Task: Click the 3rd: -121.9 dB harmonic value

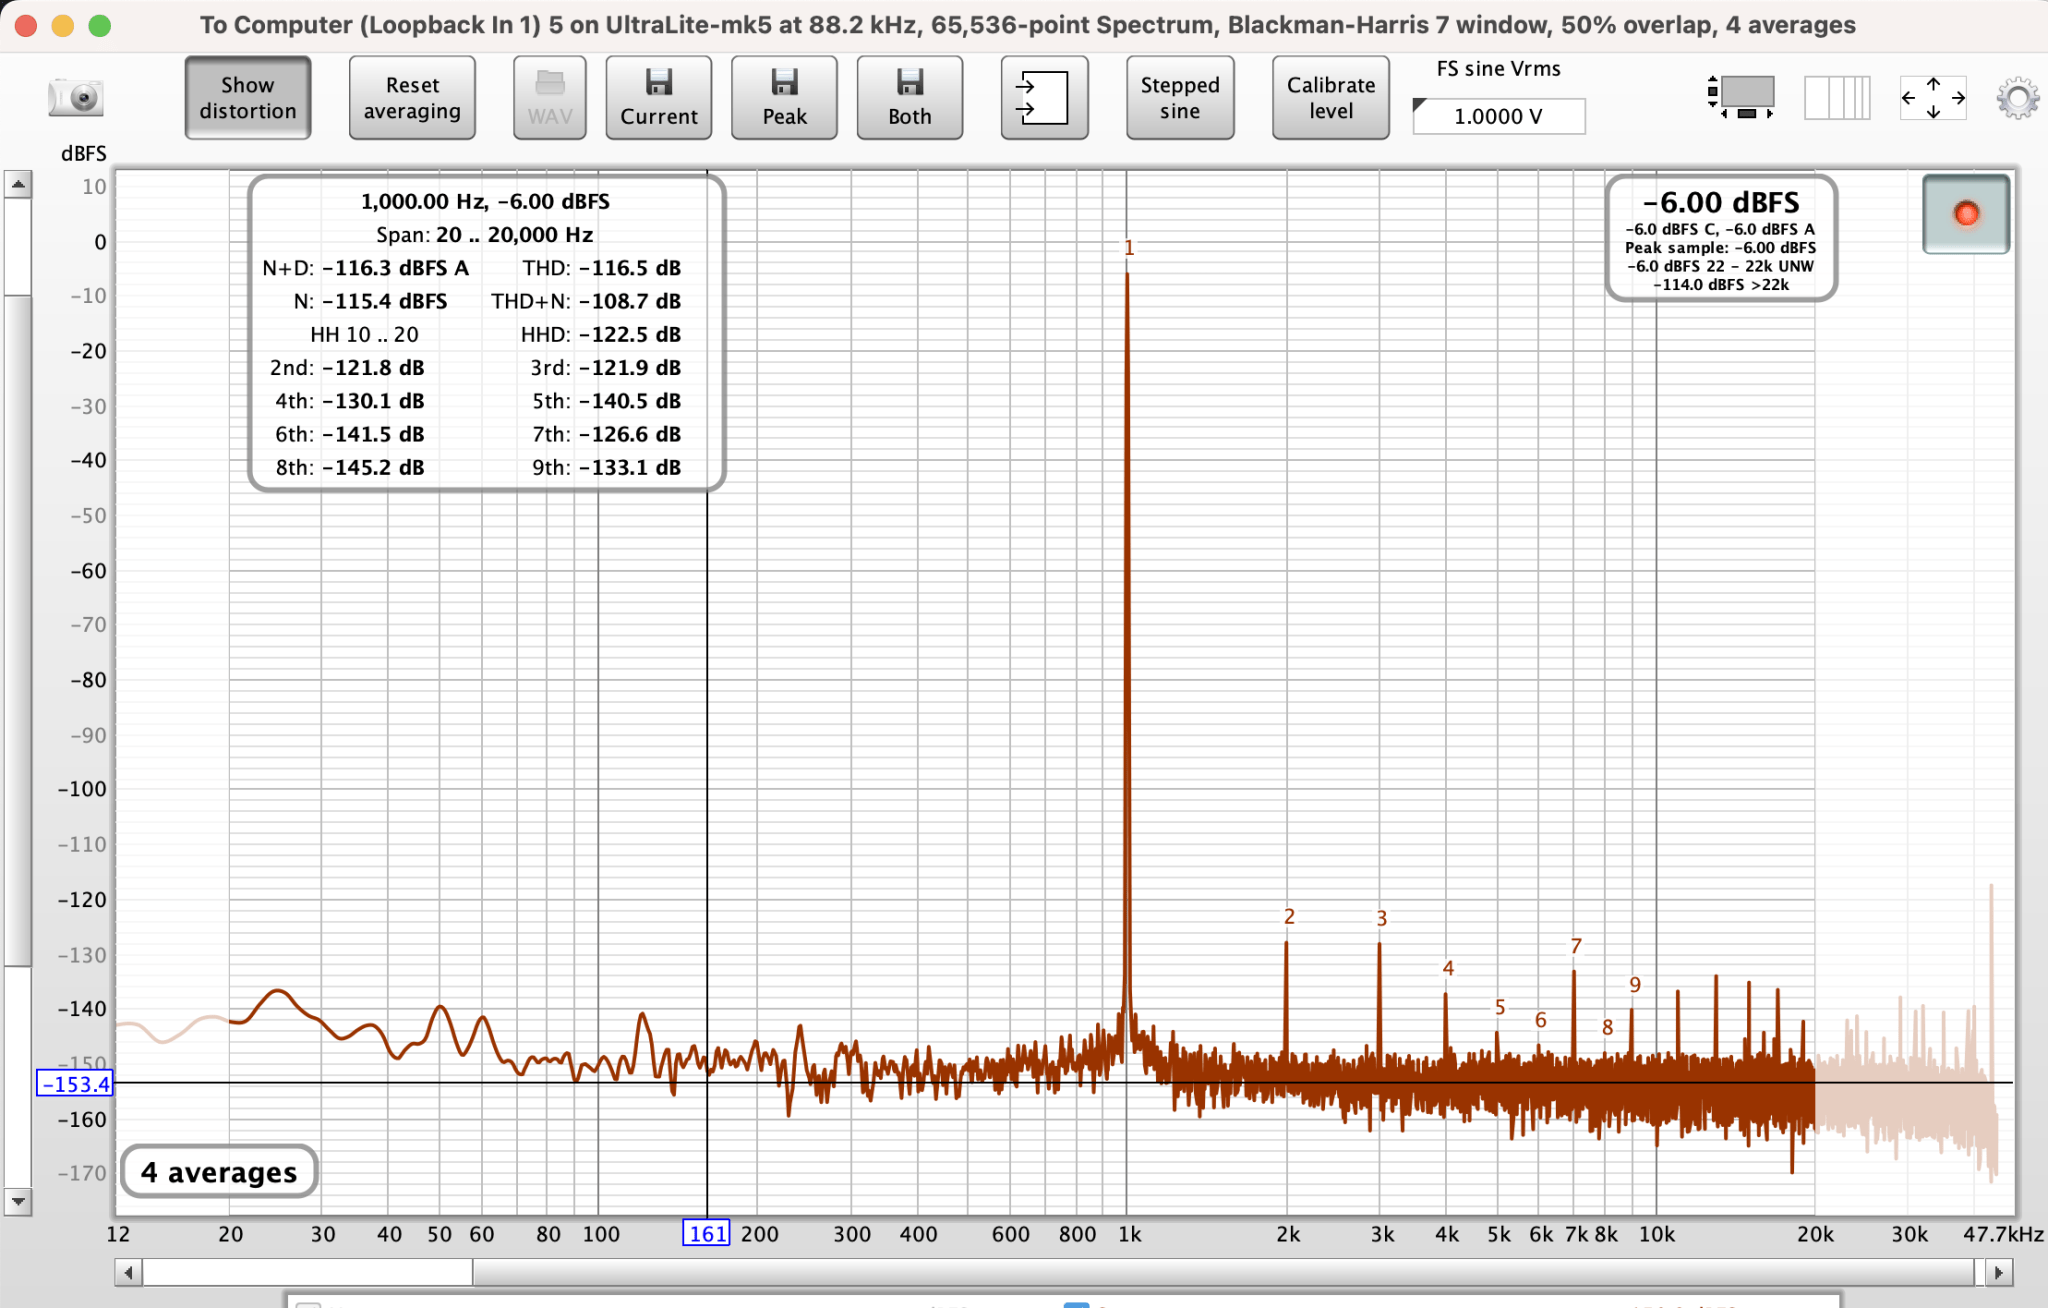Action: 605,367
